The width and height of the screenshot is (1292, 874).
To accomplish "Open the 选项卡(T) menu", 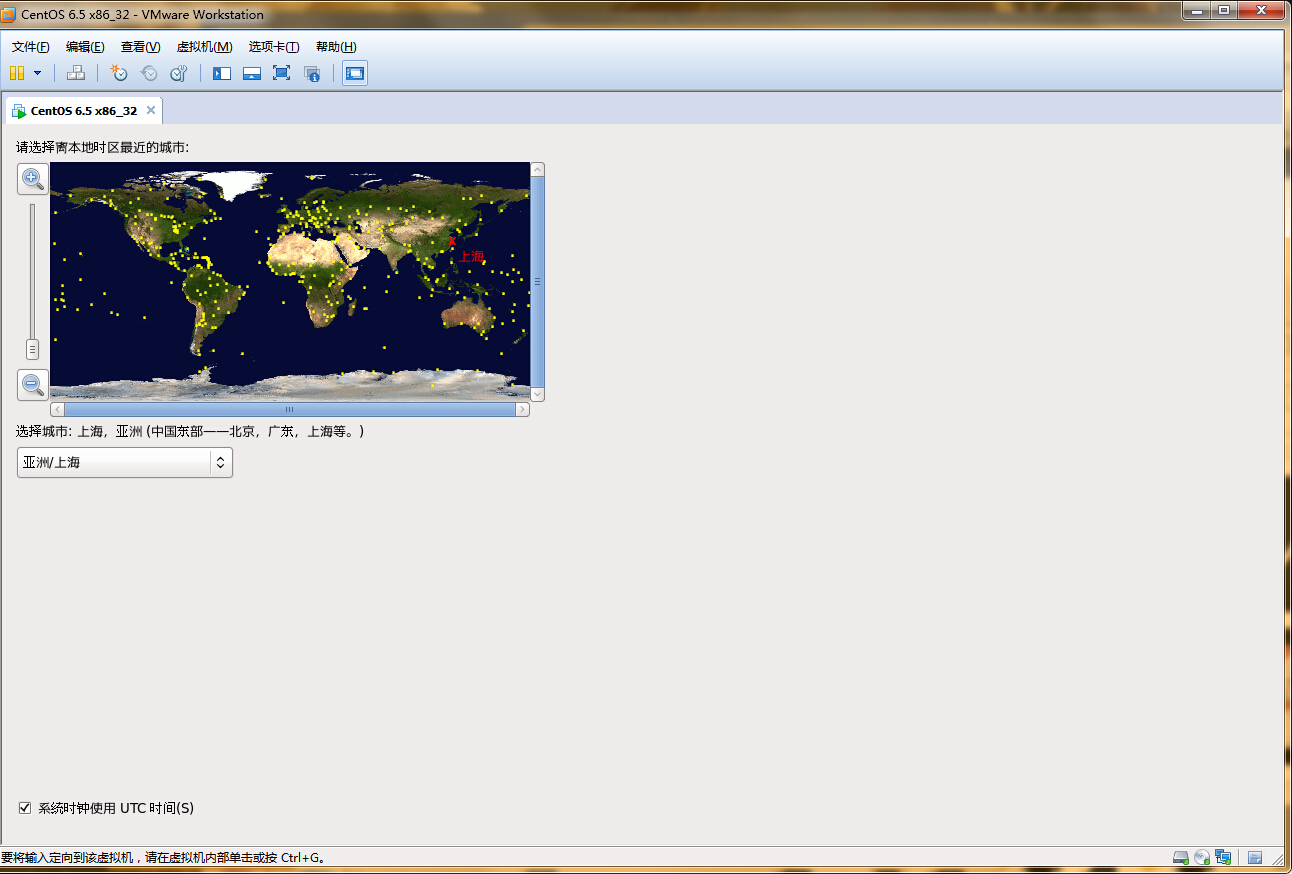I will click(273, 47).
